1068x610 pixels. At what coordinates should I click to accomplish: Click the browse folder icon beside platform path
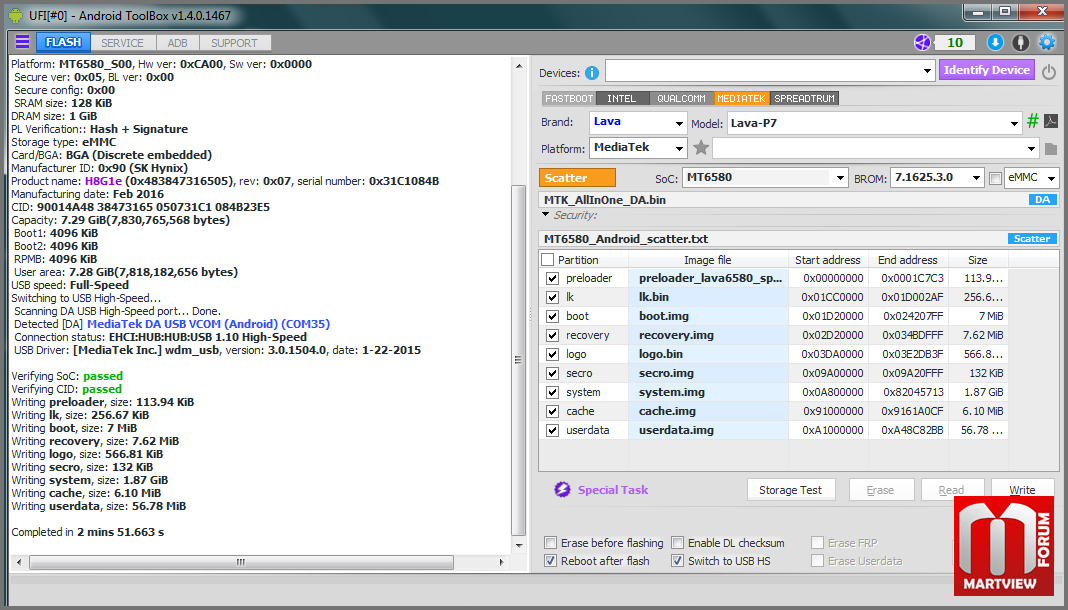click(x=1050, y=148)
